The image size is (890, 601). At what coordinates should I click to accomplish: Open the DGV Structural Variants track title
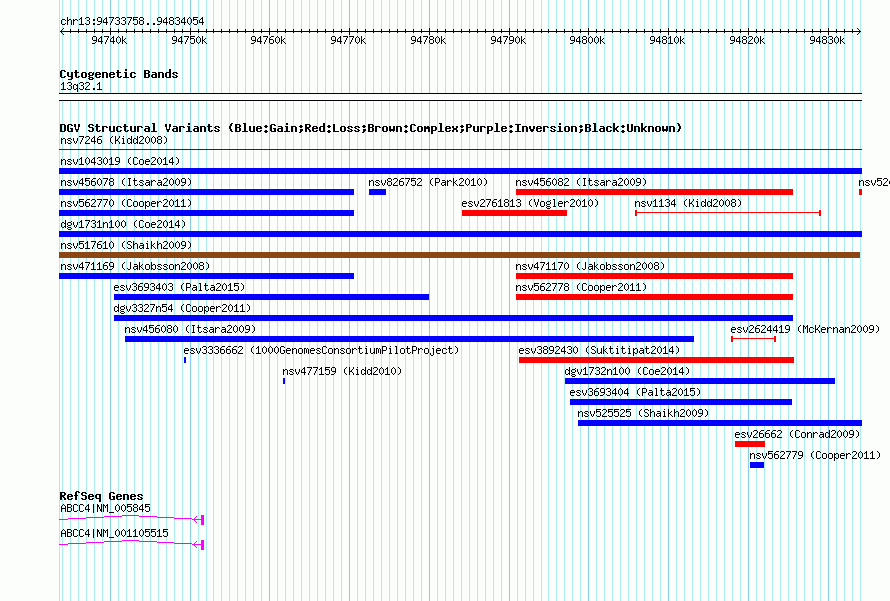[x=371, y=128]
